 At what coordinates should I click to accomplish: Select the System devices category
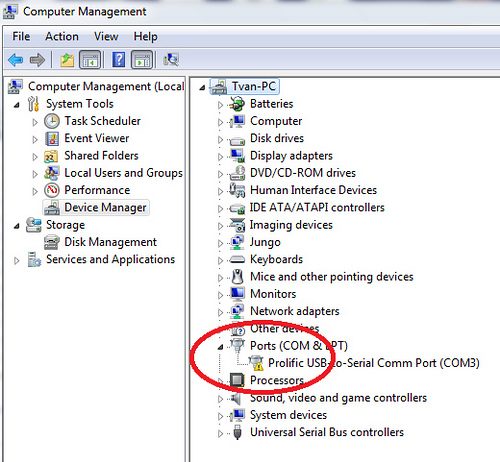tap(288, 415)
